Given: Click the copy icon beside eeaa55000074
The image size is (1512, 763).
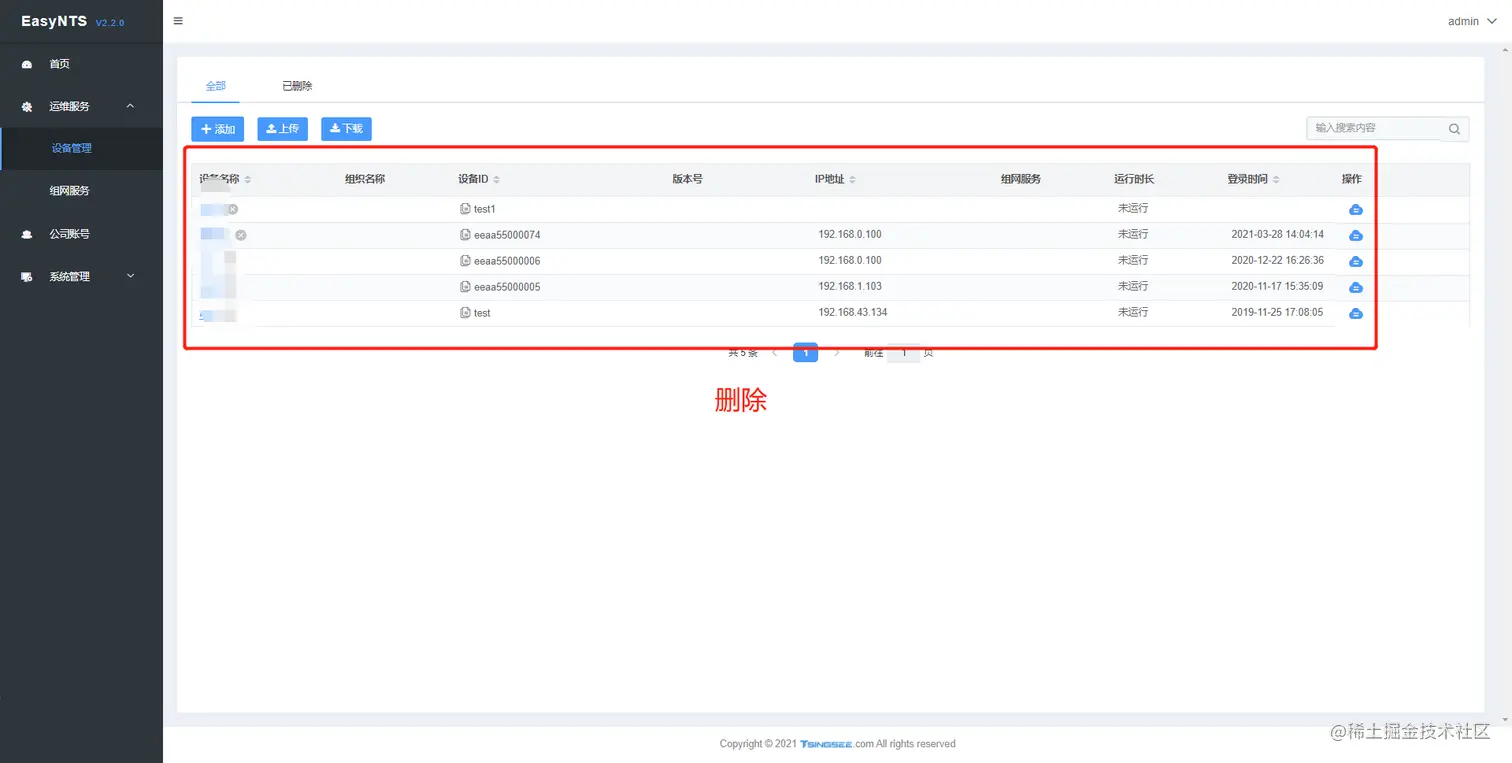Looking at the screenshot, I should (x=465, y=235).
